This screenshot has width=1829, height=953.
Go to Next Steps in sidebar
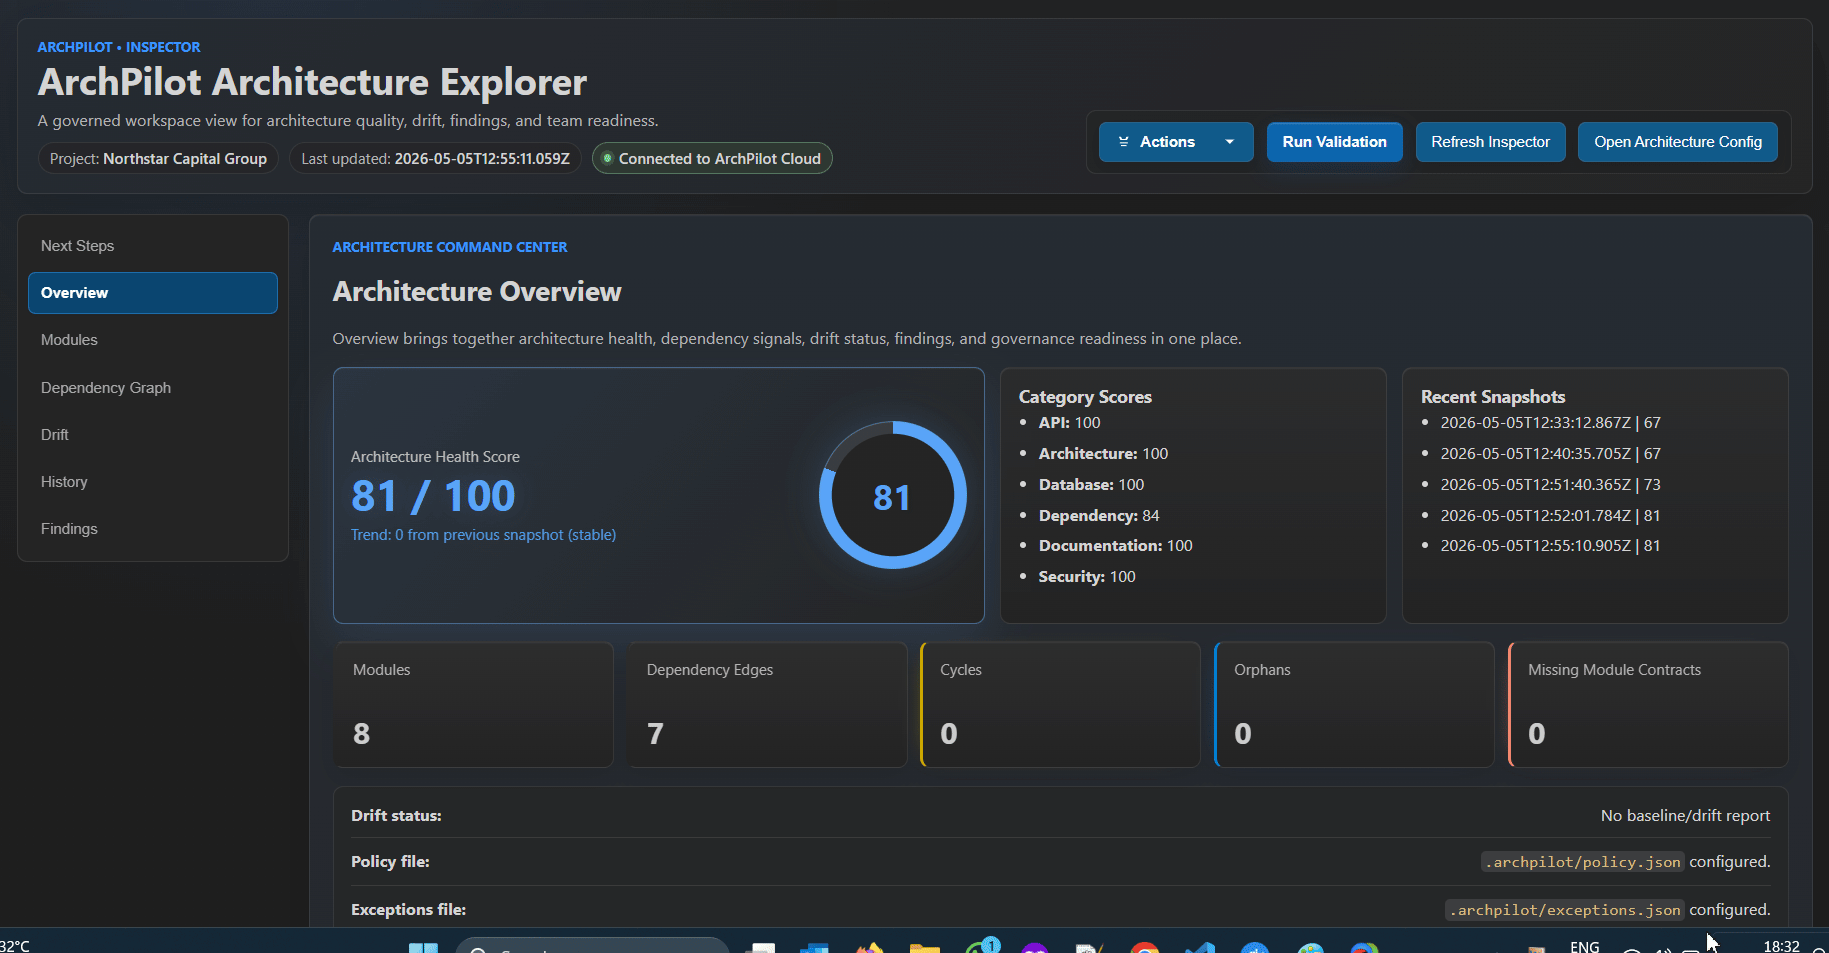(x=153, y=246)
